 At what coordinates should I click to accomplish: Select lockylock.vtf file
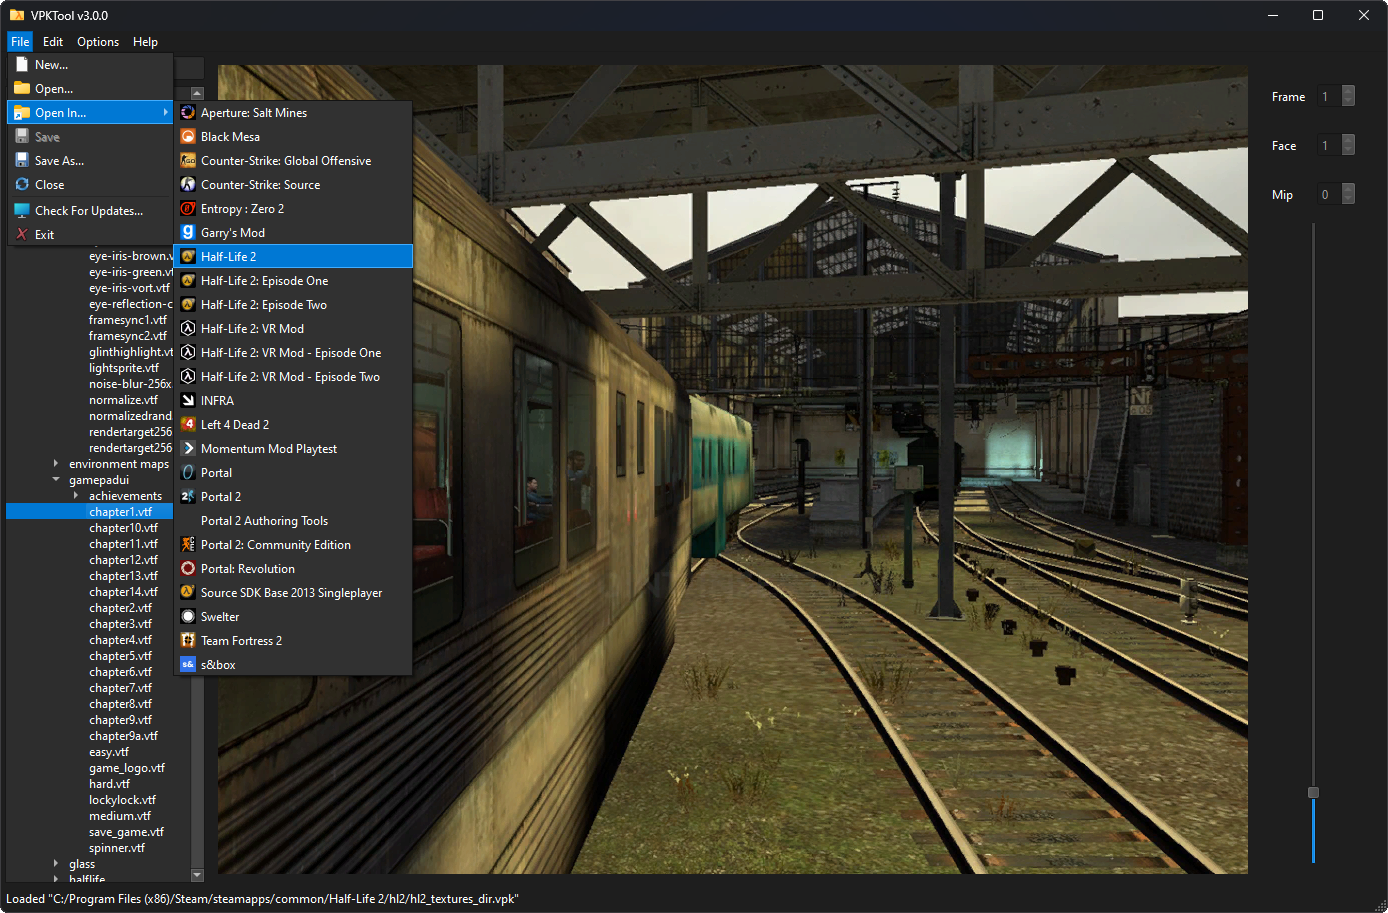pyautogui.click(x=122, y=799)
